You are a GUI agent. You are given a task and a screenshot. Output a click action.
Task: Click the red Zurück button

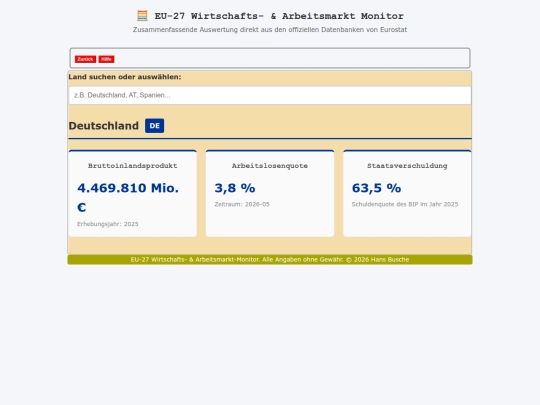click(x=85, y=59)
